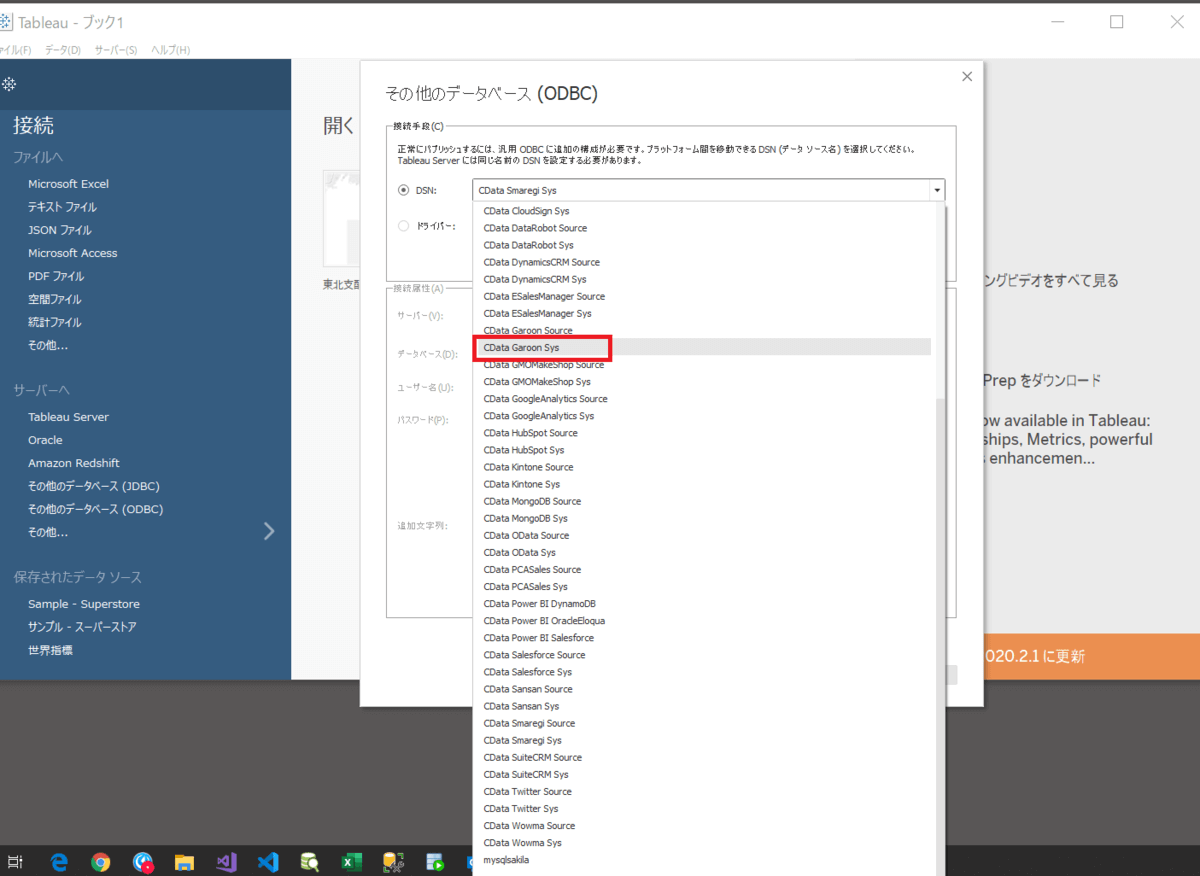Open the ファイル(F) menu
The height and width of the screenshot is (876, 1200).
pos(14,49)
